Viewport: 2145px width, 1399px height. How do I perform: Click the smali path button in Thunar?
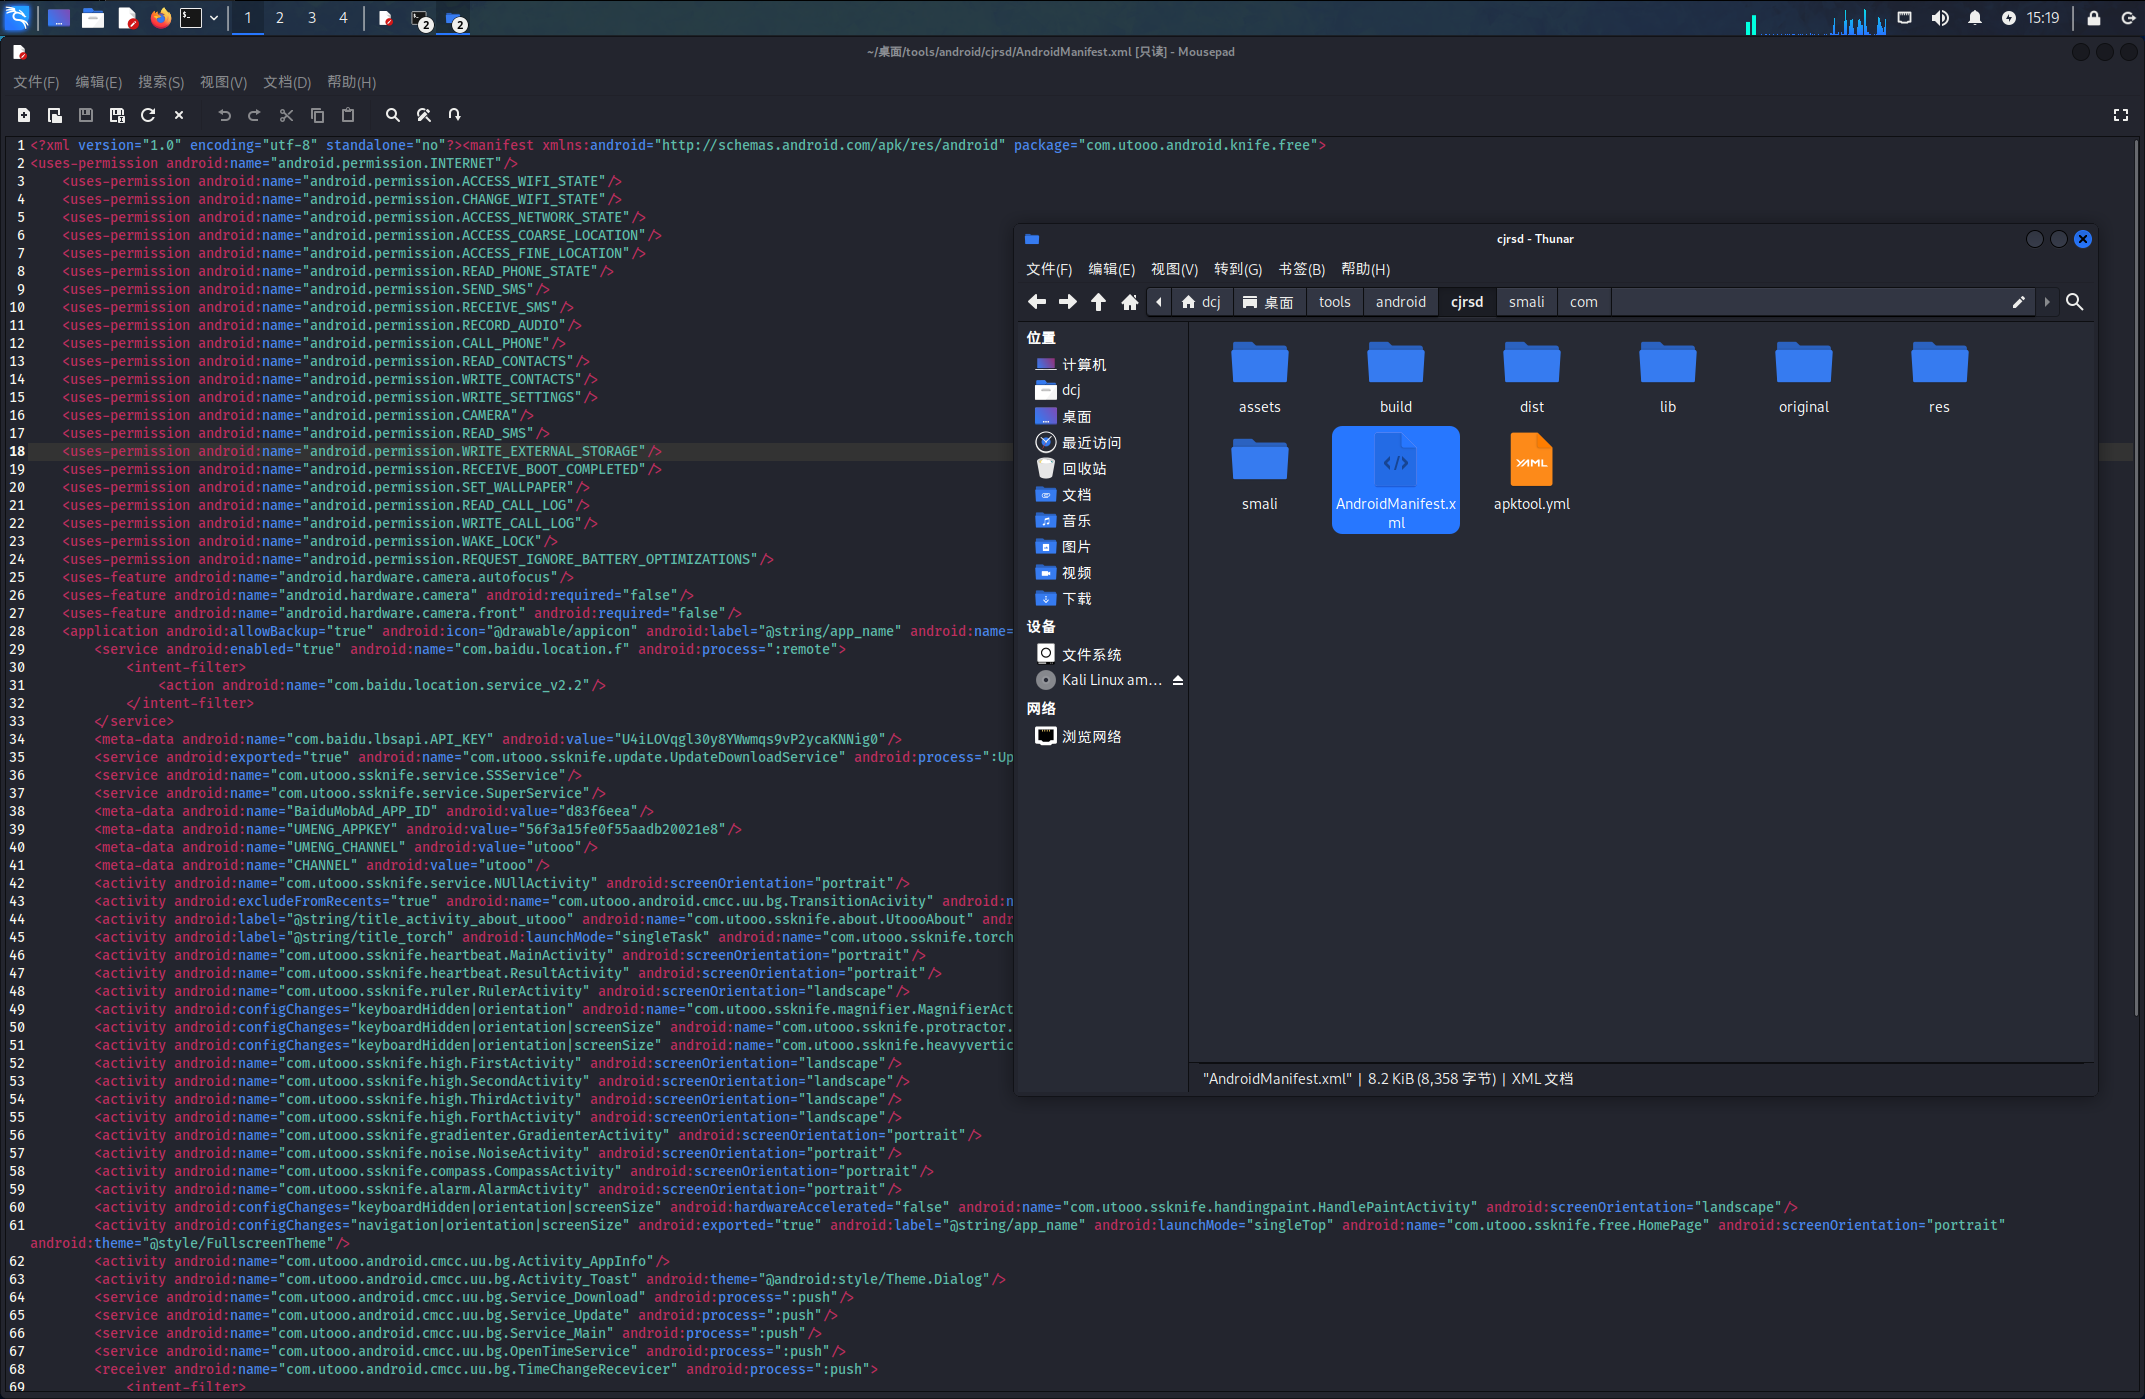1526,302
